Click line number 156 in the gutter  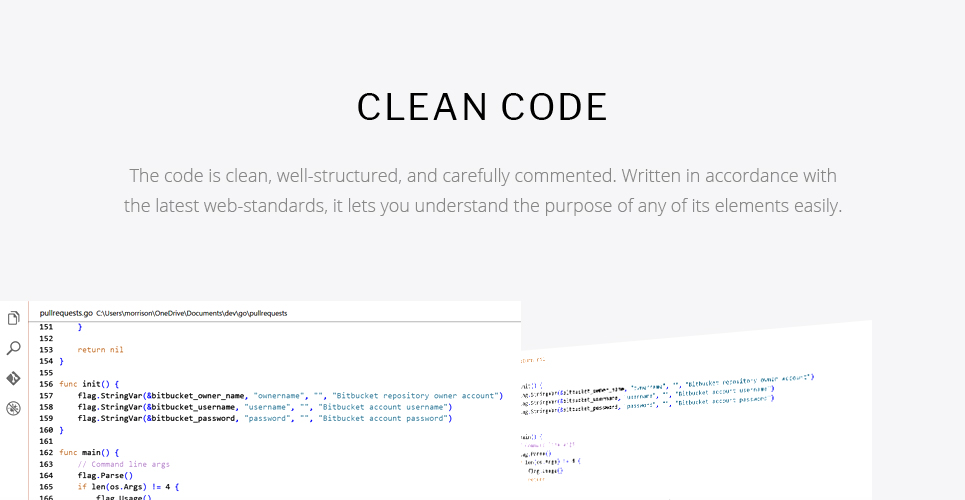point(46,384)
